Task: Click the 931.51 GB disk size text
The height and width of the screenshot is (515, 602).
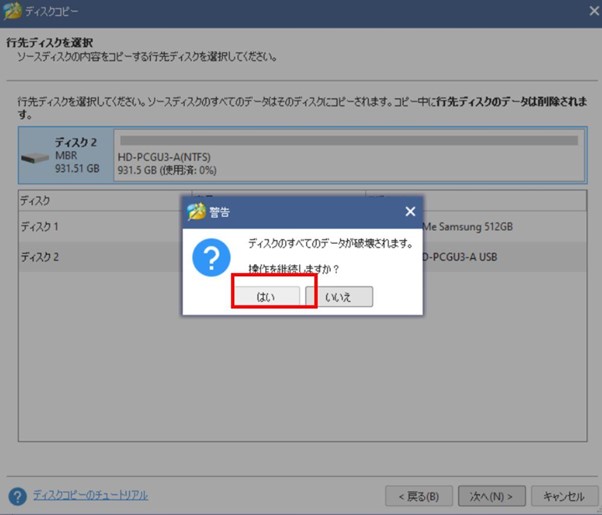Action: pos(77,169)
